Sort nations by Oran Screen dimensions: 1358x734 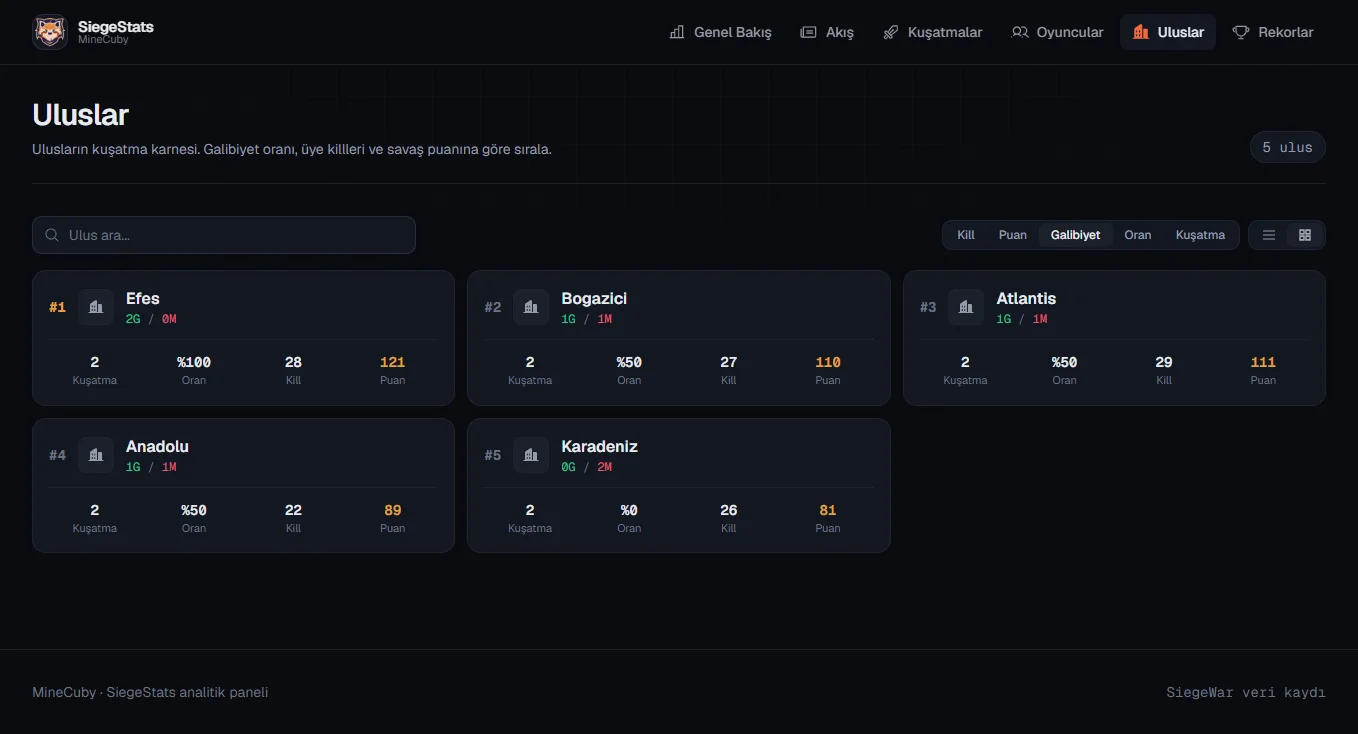[1138, 235]
